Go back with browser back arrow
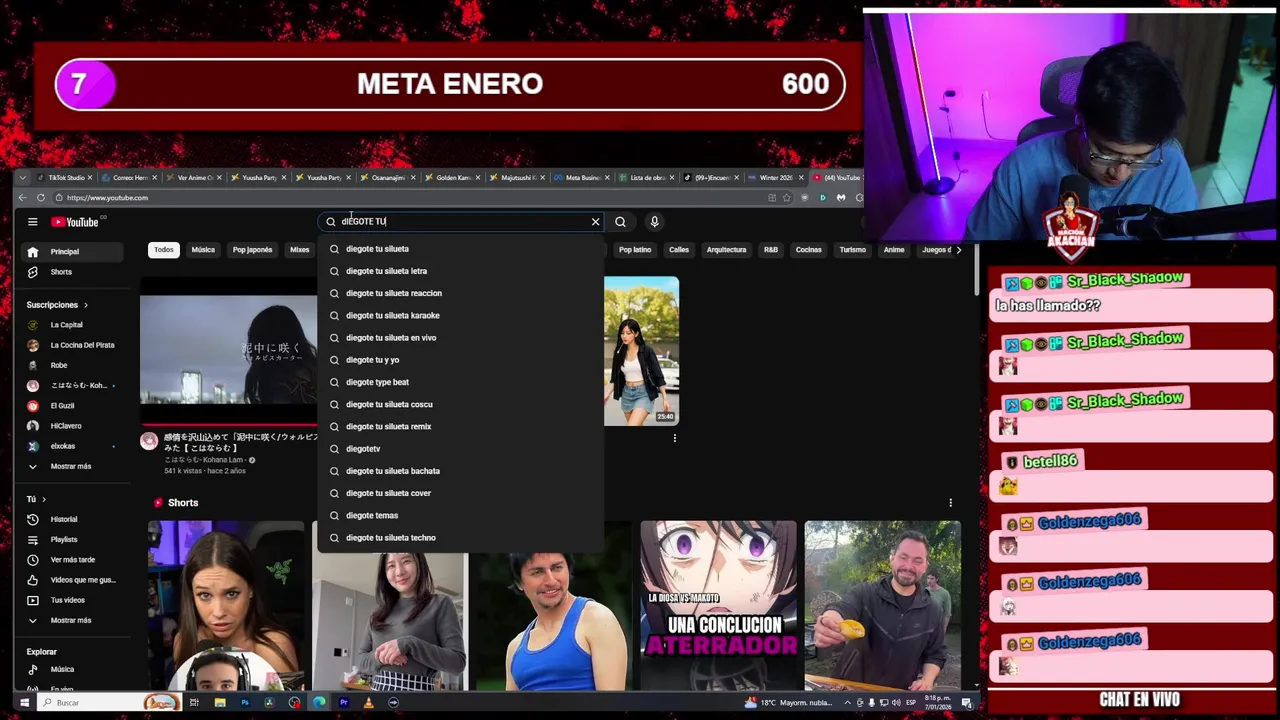 click(23, 198)
